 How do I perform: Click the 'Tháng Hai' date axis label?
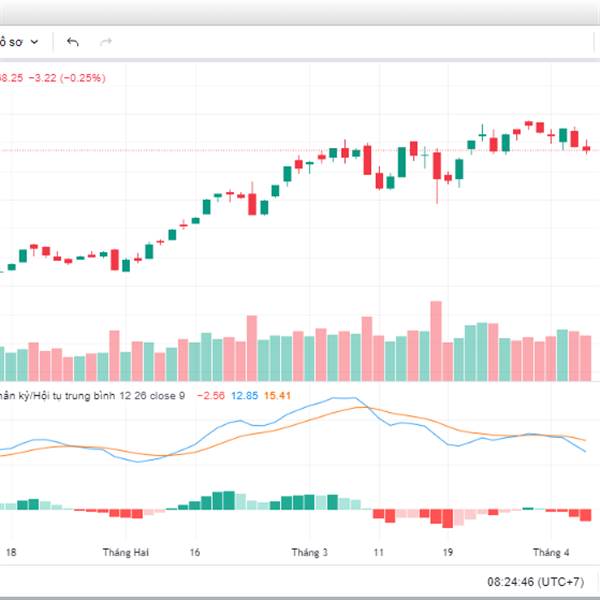tap(126, 553)
